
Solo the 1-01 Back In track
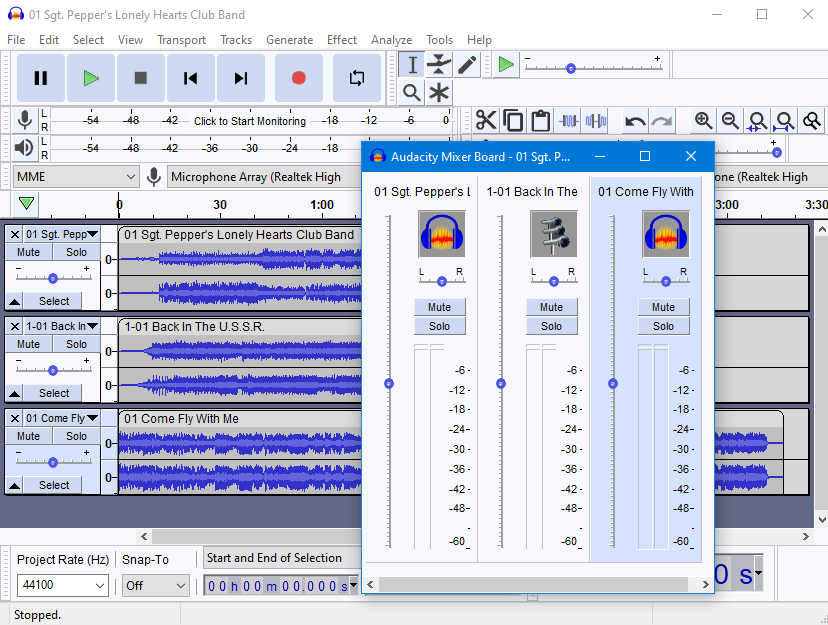click(76, 344)
